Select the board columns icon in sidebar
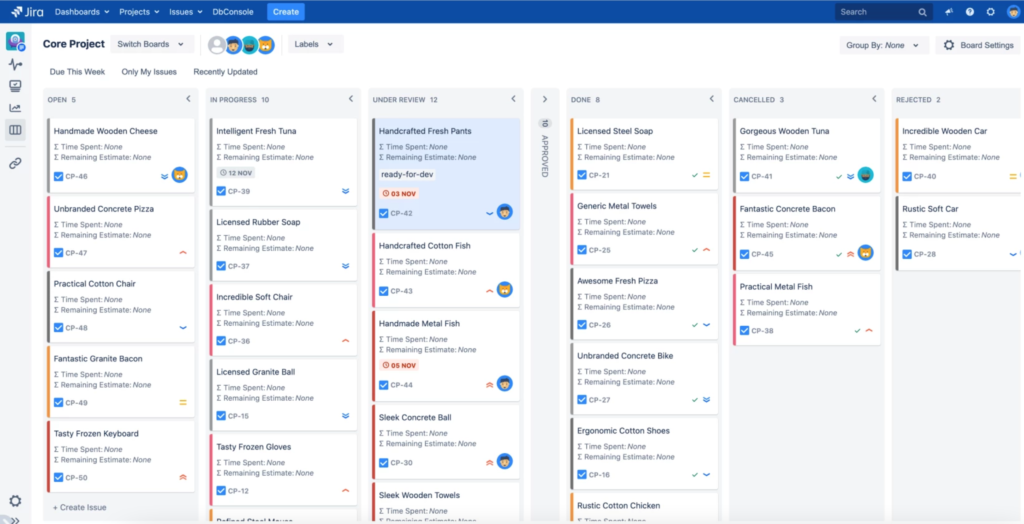Image resolution: width=1024 pixels, height=524 pixels. pos(15,130)
